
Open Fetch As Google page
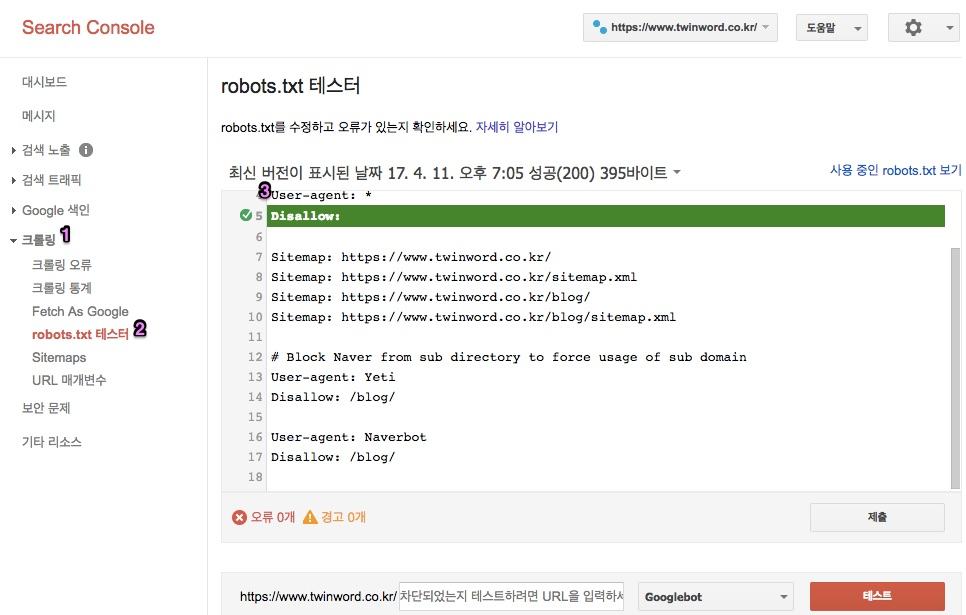pyautogui.click(x=80, y=311)
